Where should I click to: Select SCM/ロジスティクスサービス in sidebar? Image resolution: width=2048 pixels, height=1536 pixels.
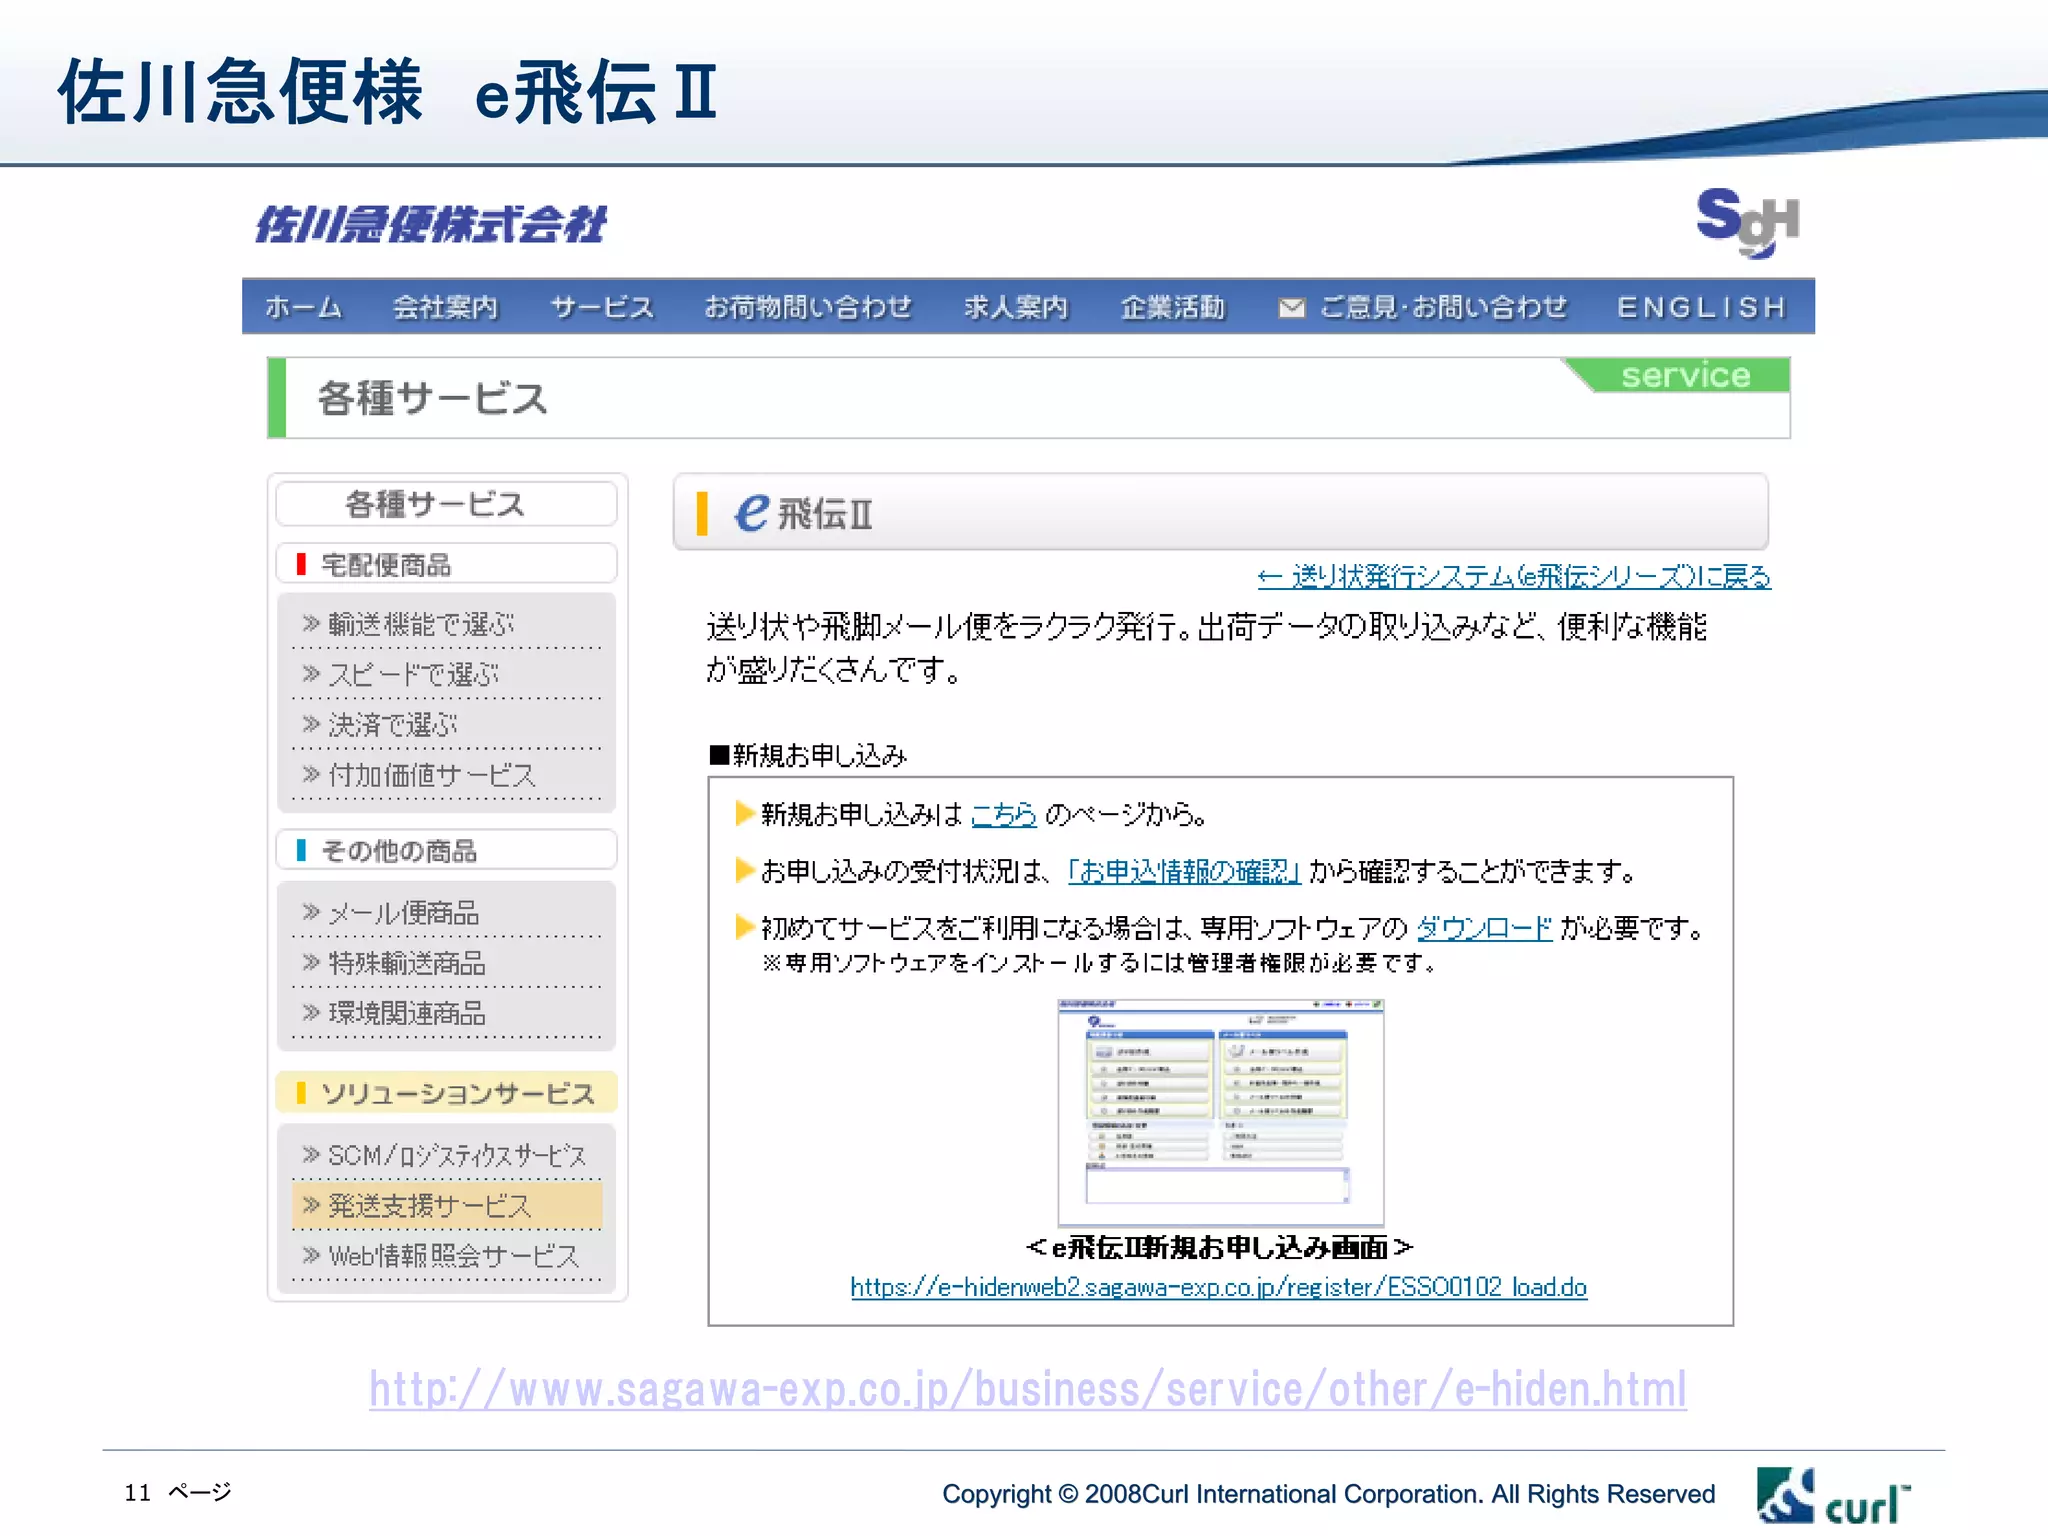(446, 1155)
